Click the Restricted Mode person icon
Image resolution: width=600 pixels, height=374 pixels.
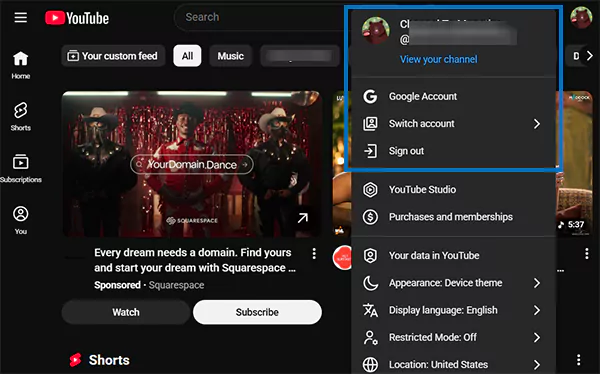[x=370, y=338]
